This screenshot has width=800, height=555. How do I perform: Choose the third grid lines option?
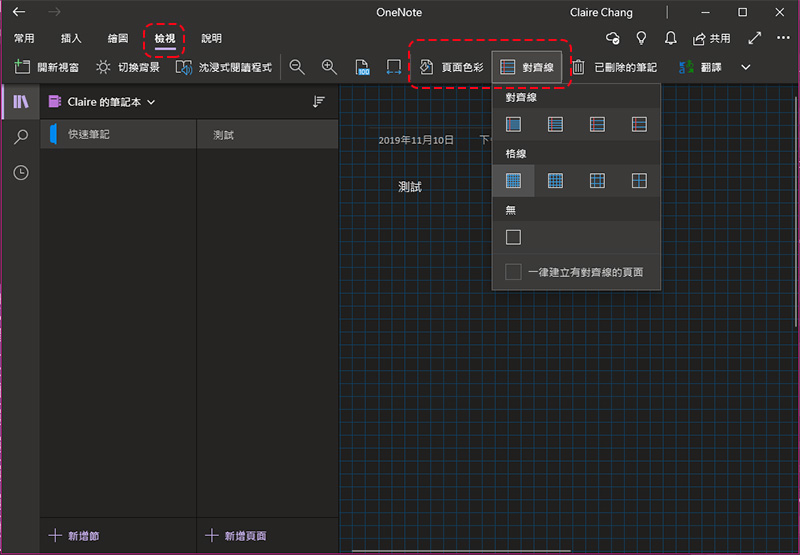pos(597,181)
